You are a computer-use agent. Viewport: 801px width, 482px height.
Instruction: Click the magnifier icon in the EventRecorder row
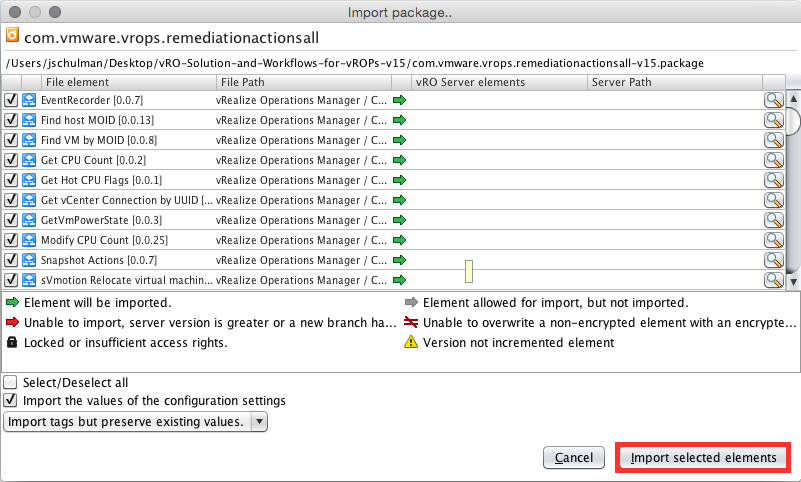[774, 100]
